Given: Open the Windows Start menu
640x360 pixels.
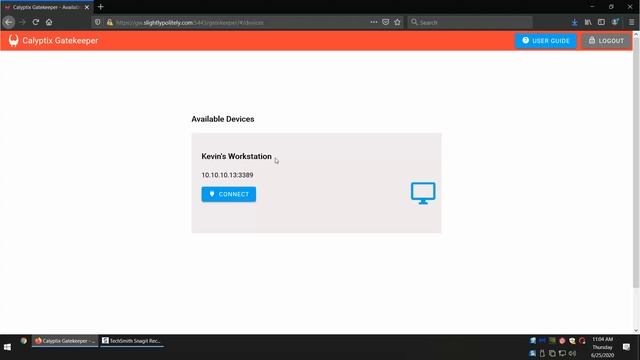Looking at the screenshot, I should coord(7,347).
